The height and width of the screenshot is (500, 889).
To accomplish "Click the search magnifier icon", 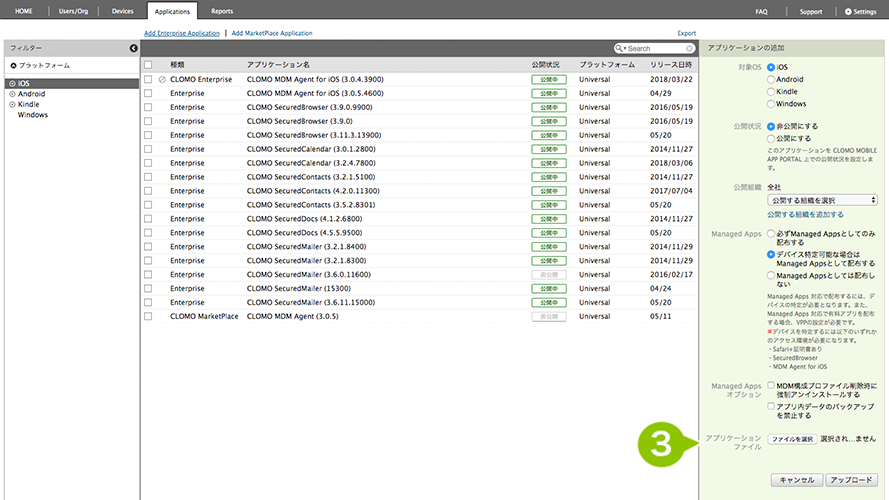I will click(x=619, y=48).
